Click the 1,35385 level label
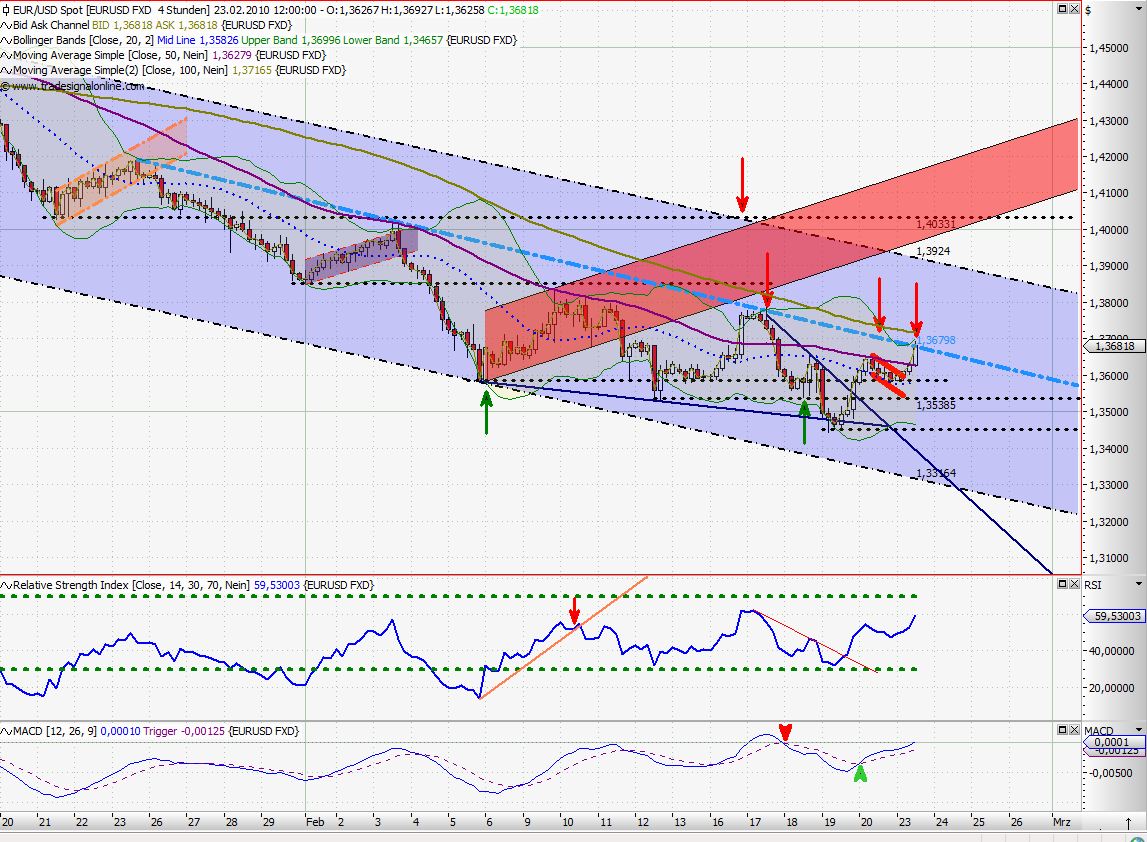 click(936, 405)
